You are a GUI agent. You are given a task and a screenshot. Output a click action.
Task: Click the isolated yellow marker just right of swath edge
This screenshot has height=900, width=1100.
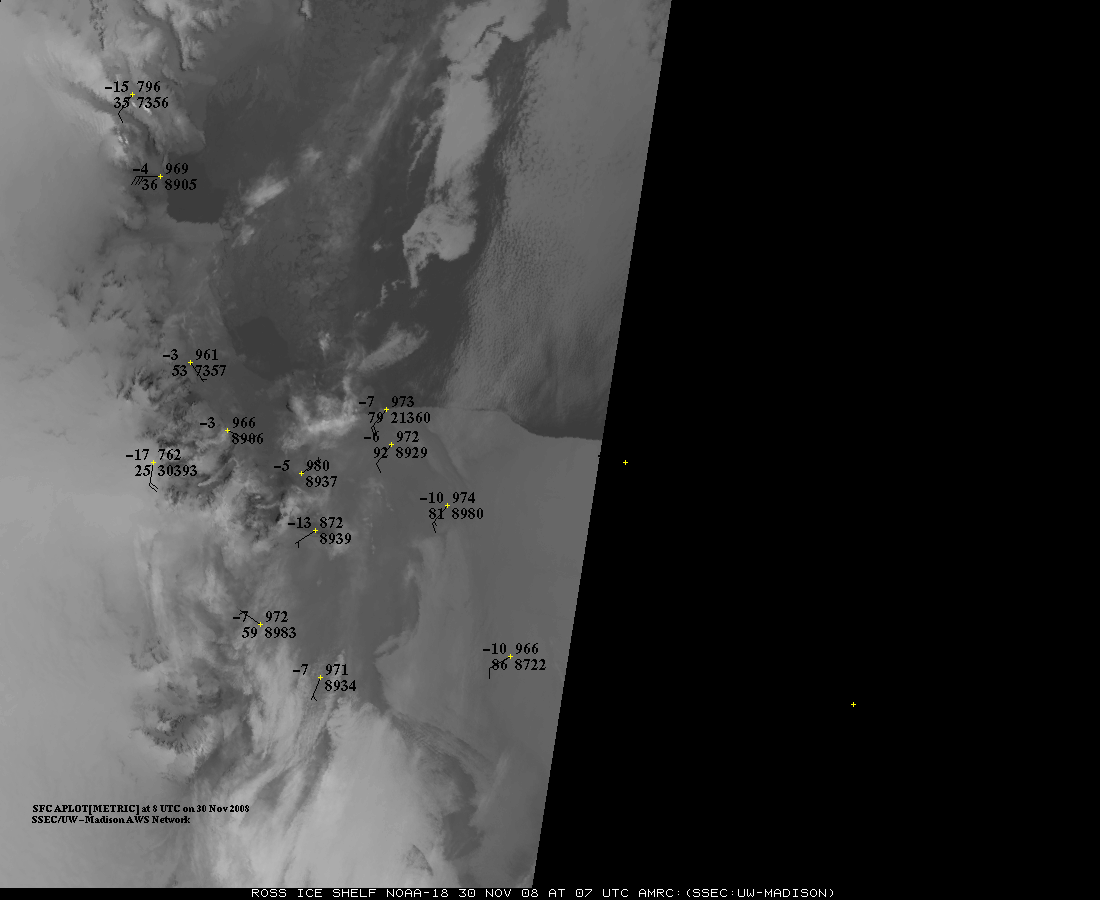pyautogui.click(x=625, y=463)
